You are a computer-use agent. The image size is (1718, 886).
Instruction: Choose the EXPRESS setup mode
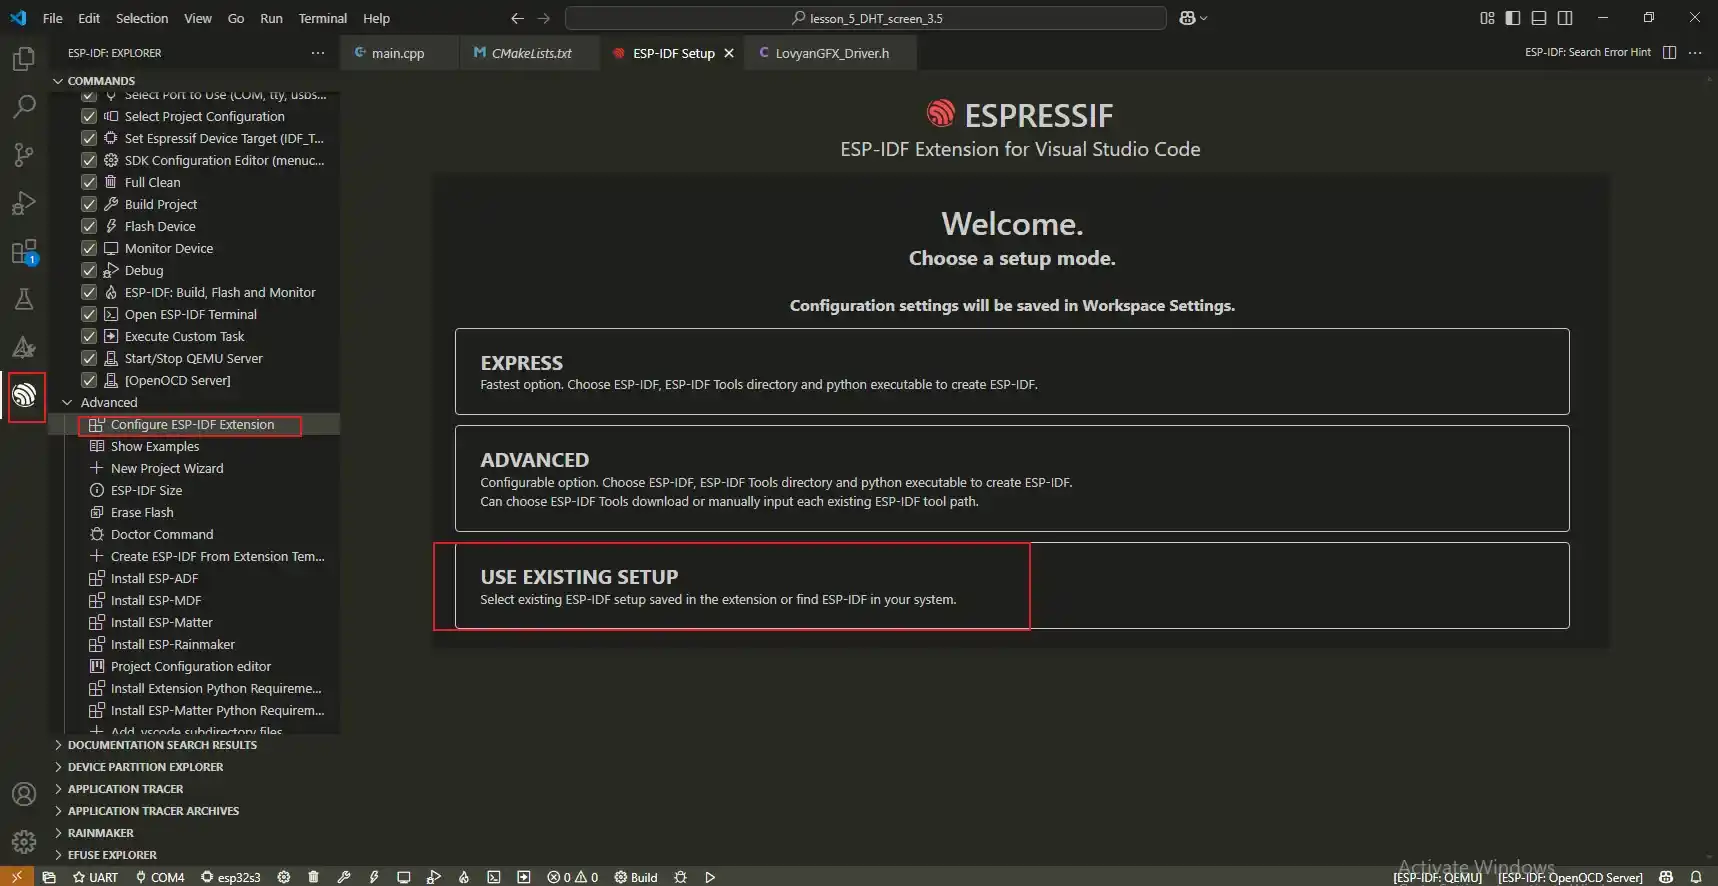(1011, 371)
